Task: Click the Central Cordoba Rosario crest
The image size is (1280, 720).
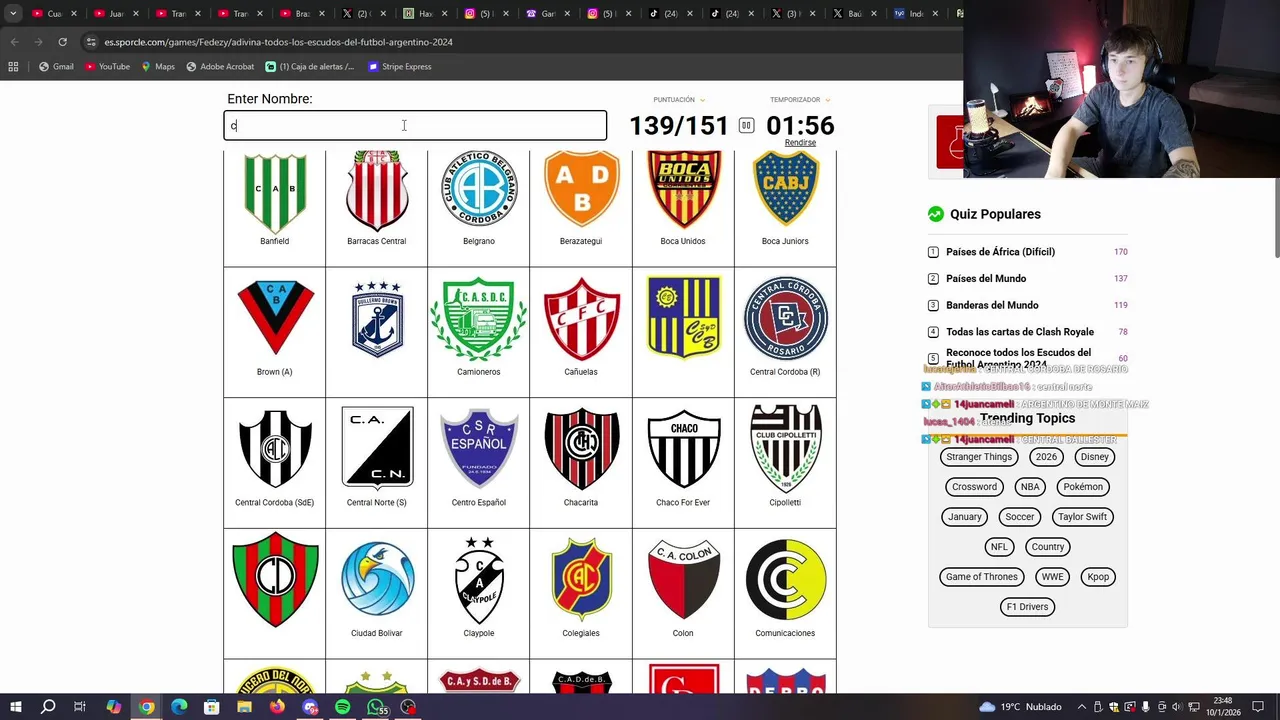Action: point(785,318)
